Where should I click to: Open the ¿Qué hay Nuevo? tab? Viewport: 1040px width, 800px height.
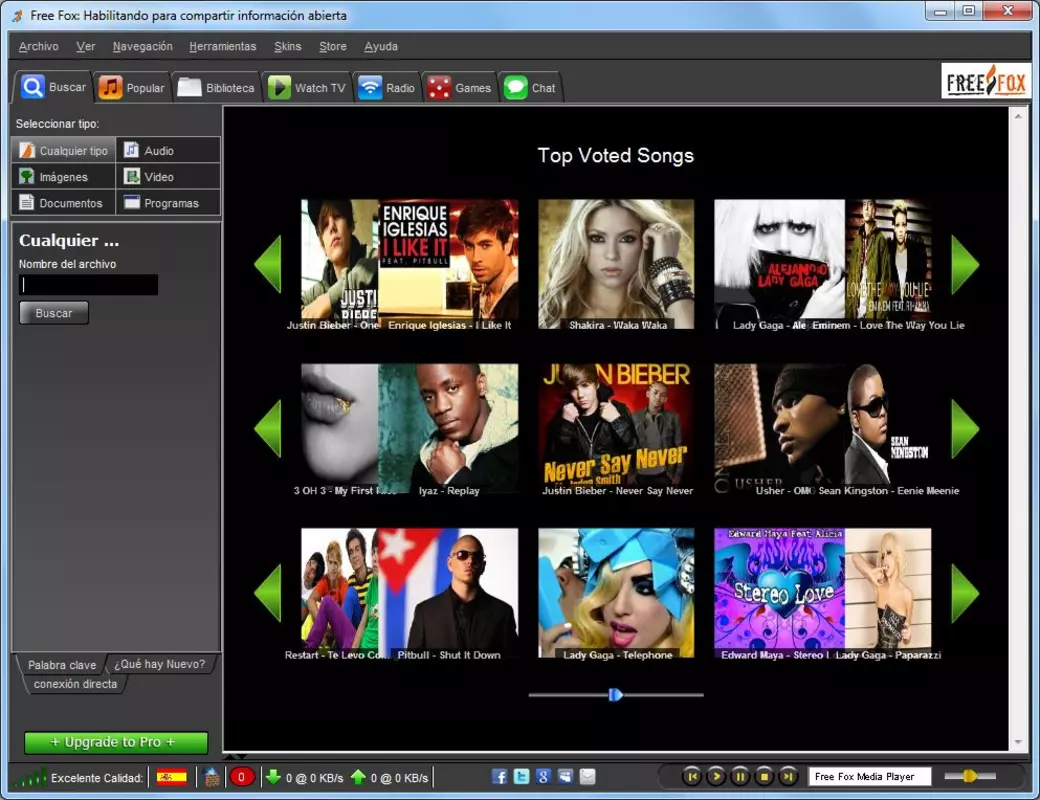[160, 664]
